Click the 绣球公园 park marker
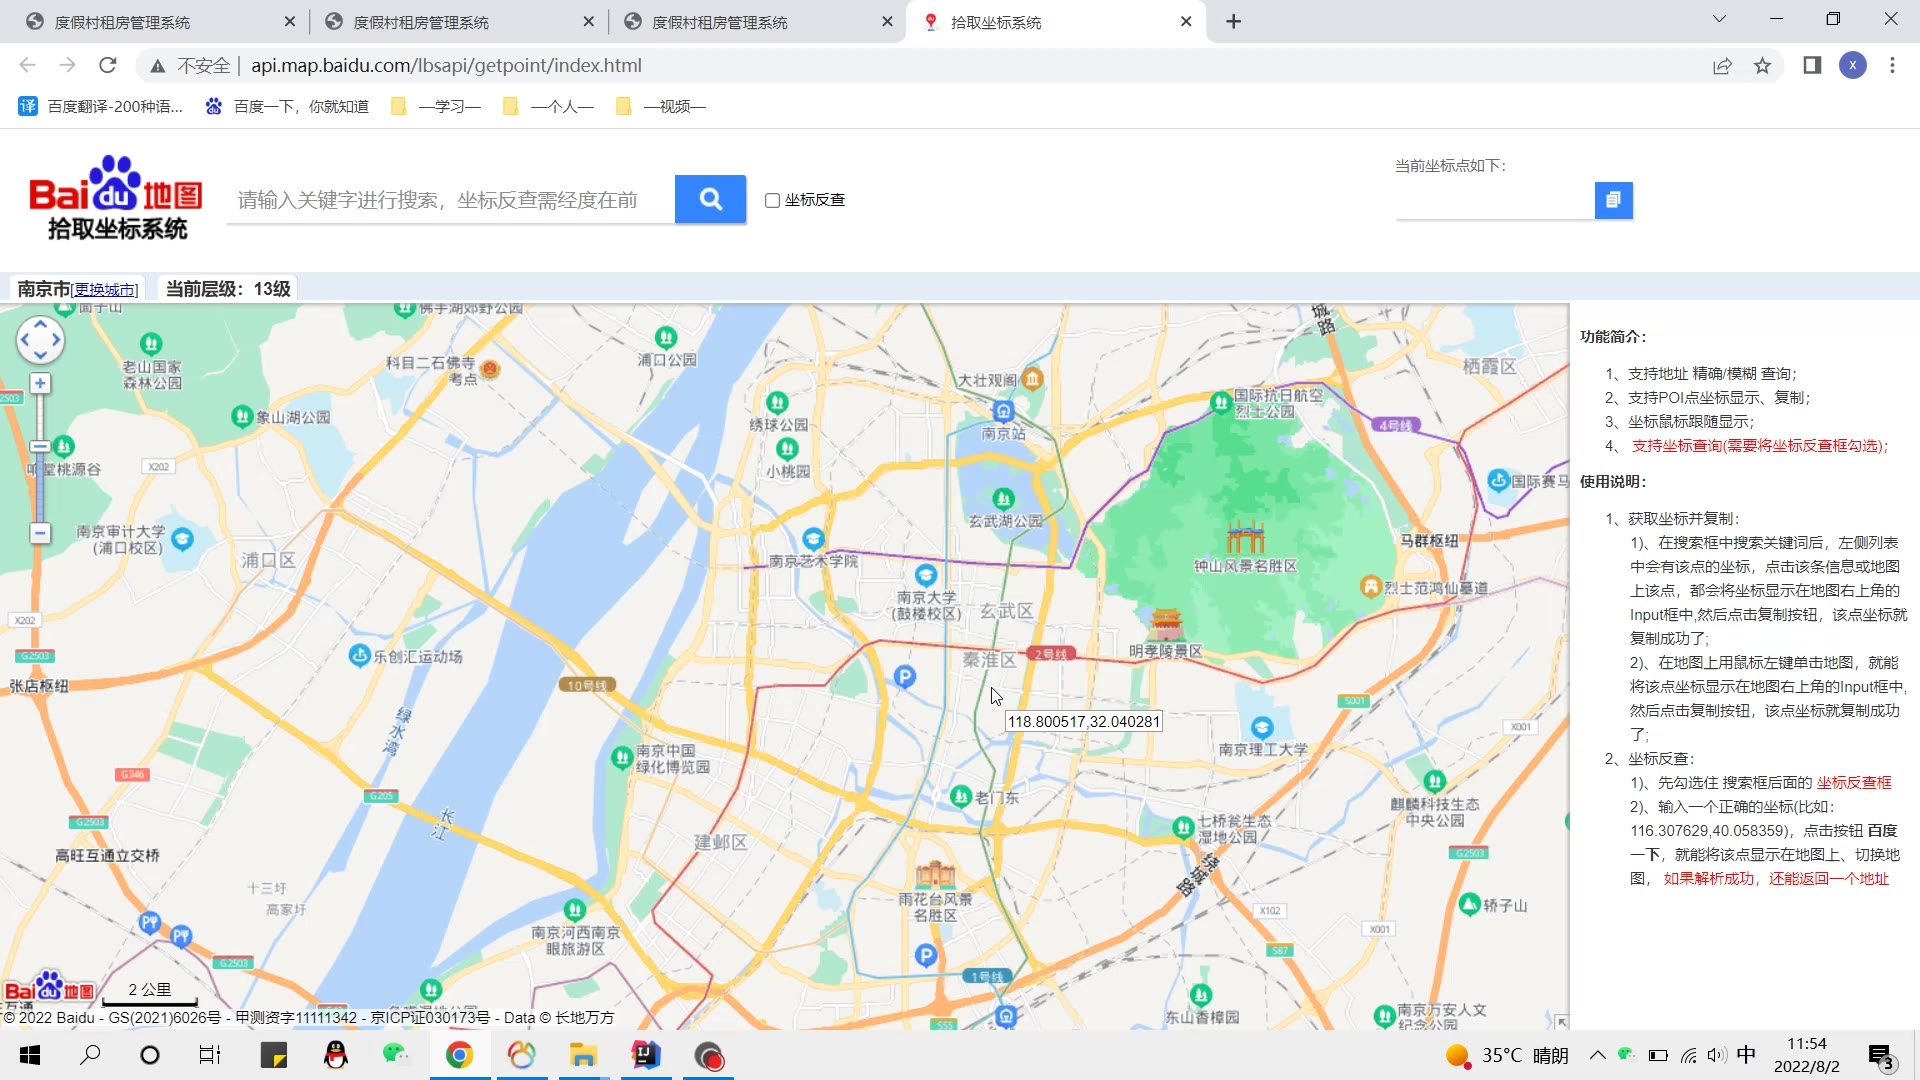Viewport: 1920px width, 1080px height. pos(779,403)
